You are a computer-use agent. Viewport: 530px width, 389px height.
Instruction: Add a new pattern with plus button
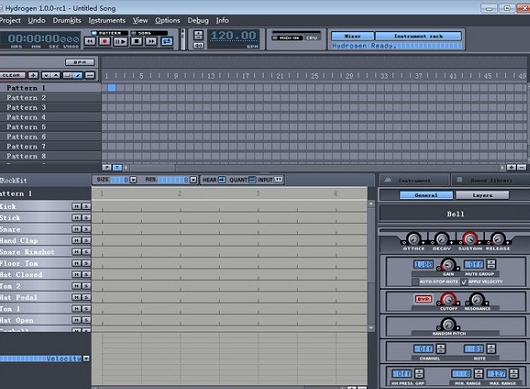33,75
